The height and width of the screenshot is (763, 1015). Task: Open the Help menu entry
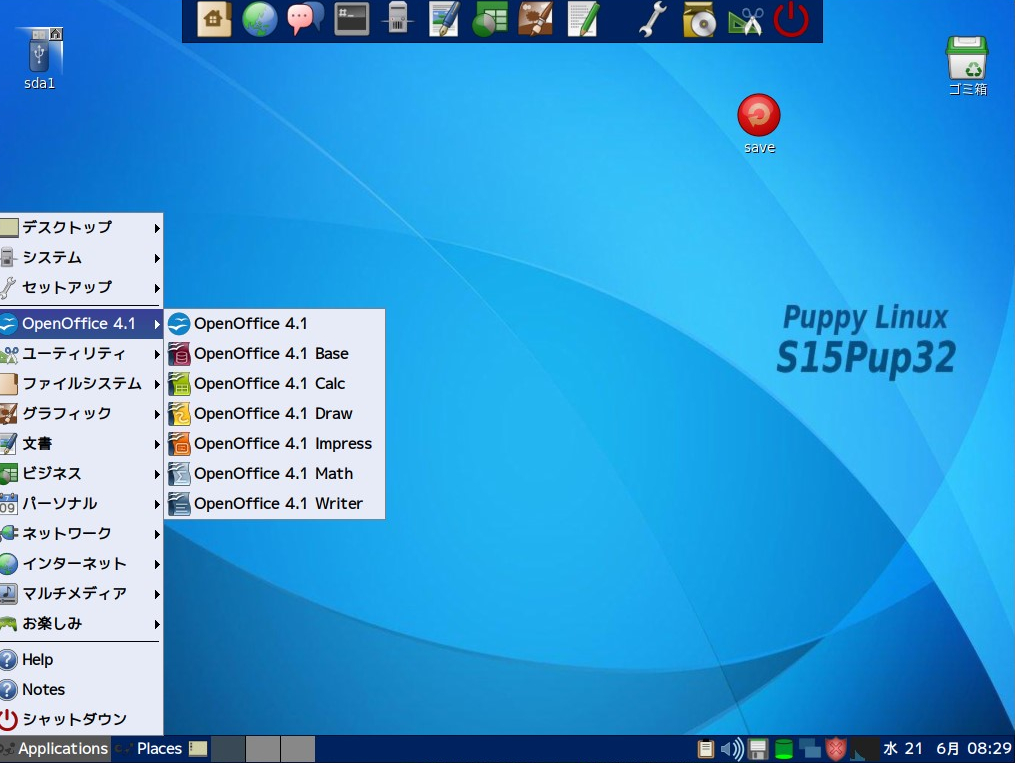81,659
